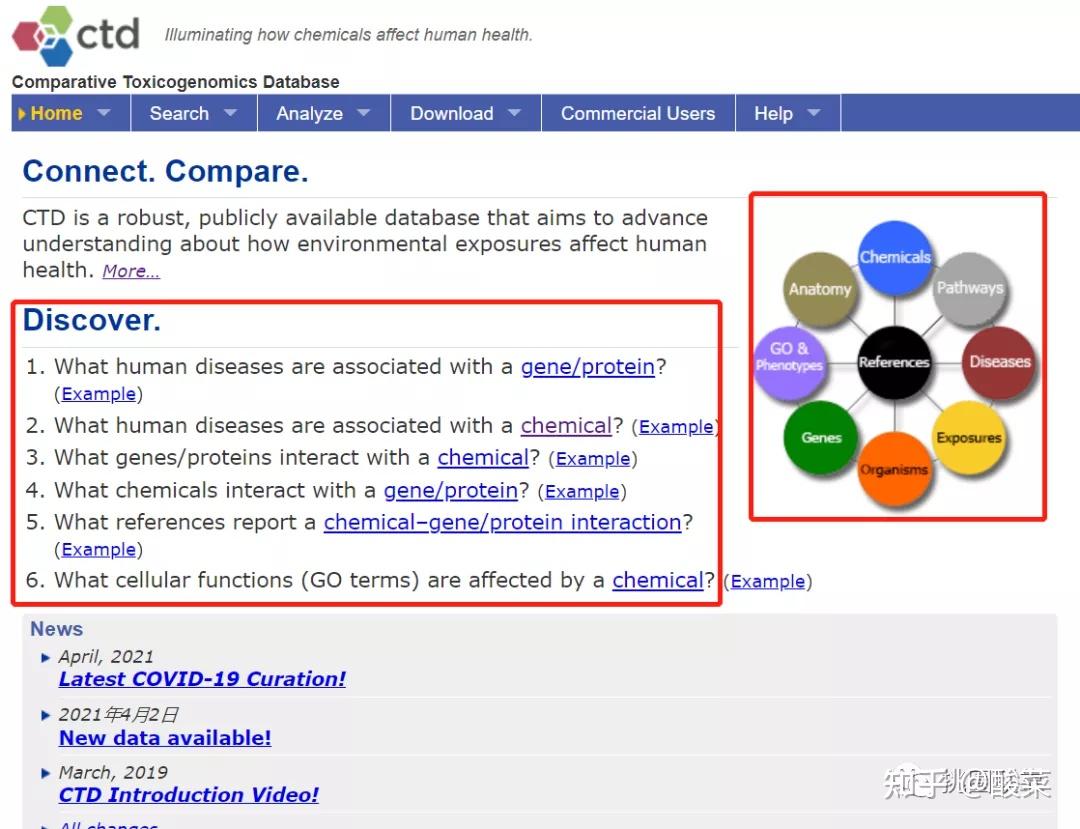Open the Commercial Users page
This screenshot has height=829, width=1080.
638,113
